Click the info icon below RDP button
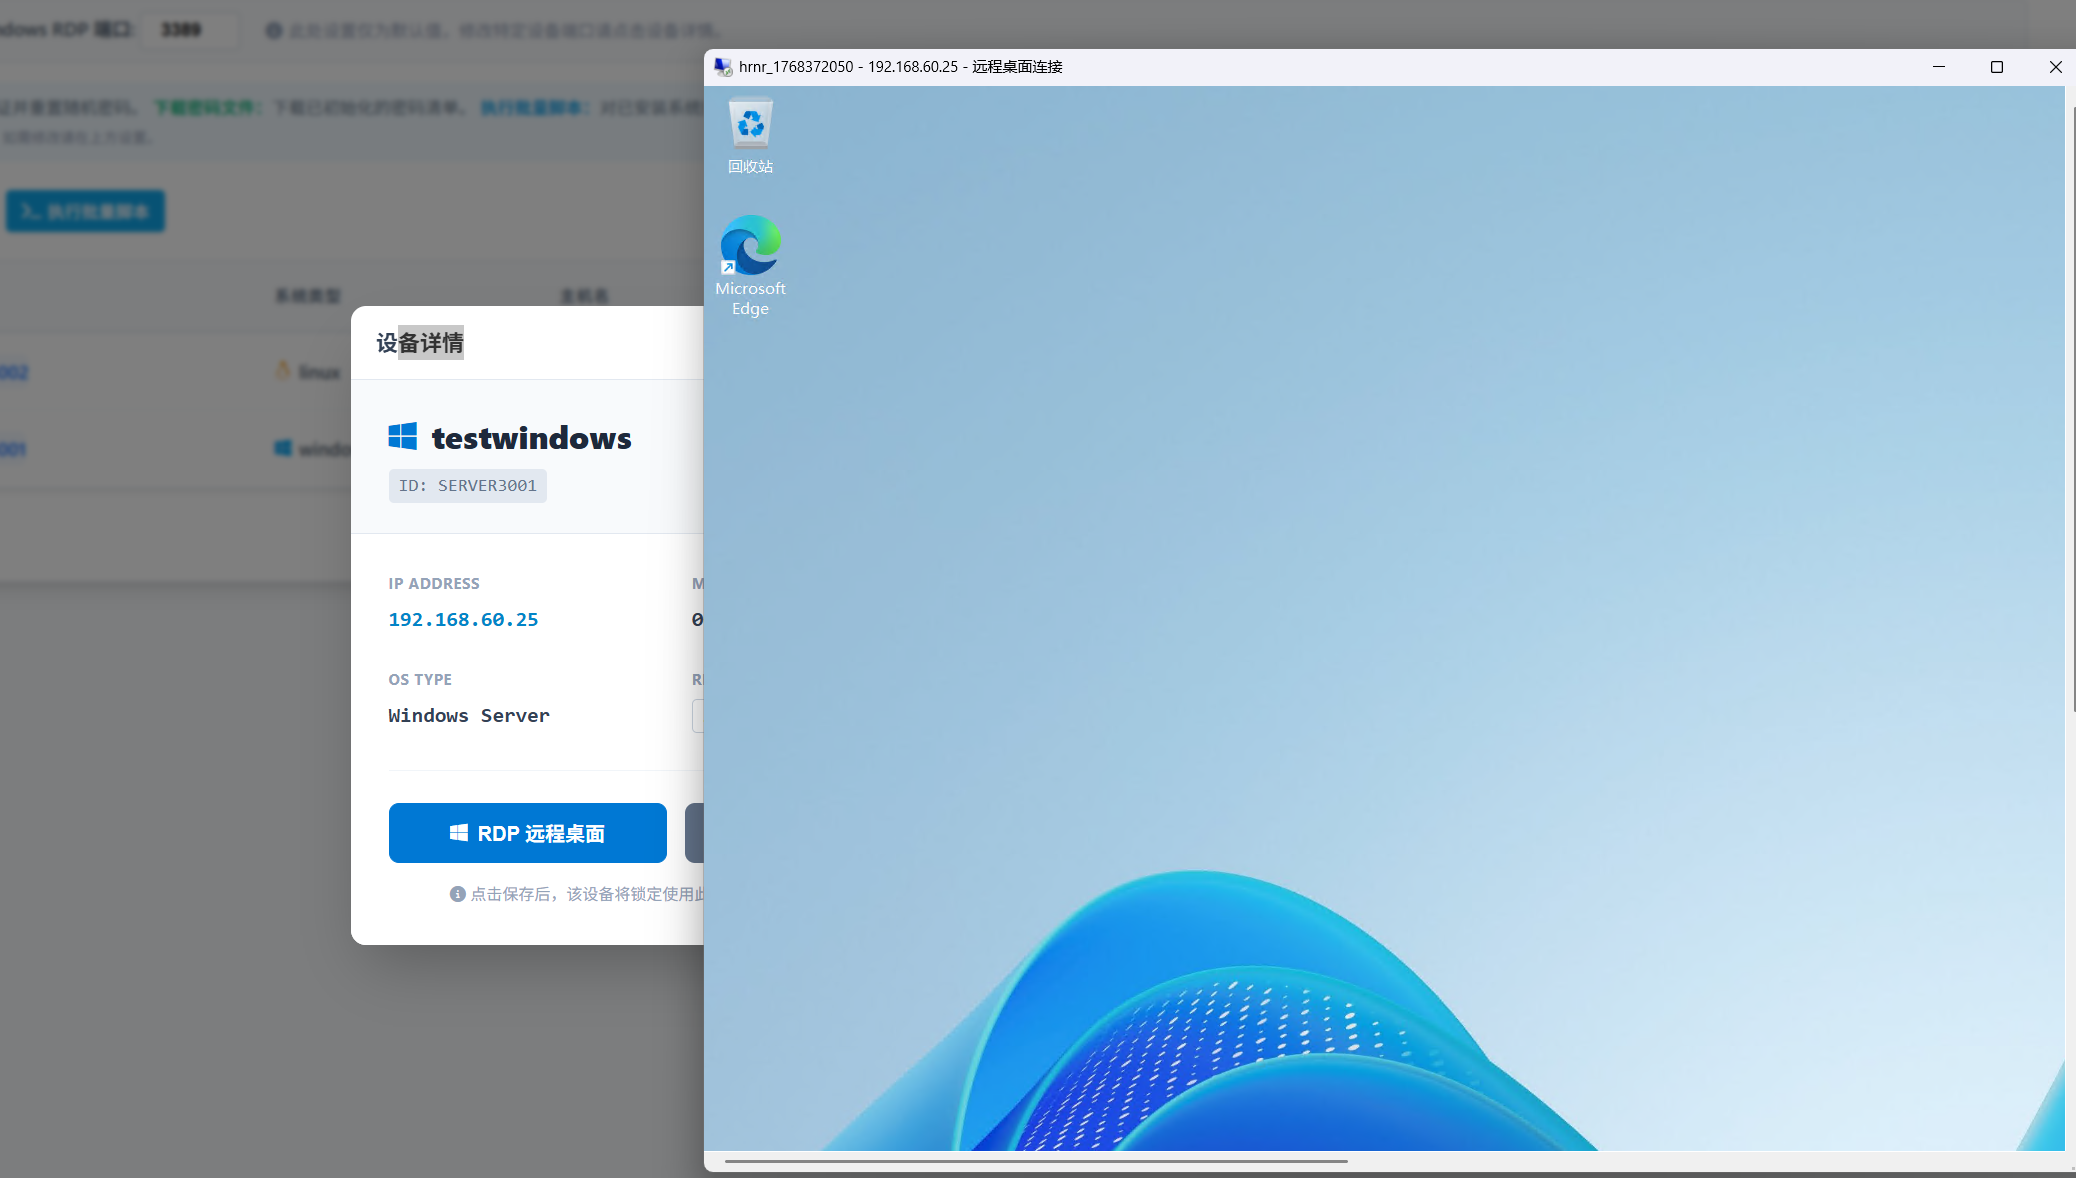Screen dimensions: 2076x1178 tap(457, 894)
